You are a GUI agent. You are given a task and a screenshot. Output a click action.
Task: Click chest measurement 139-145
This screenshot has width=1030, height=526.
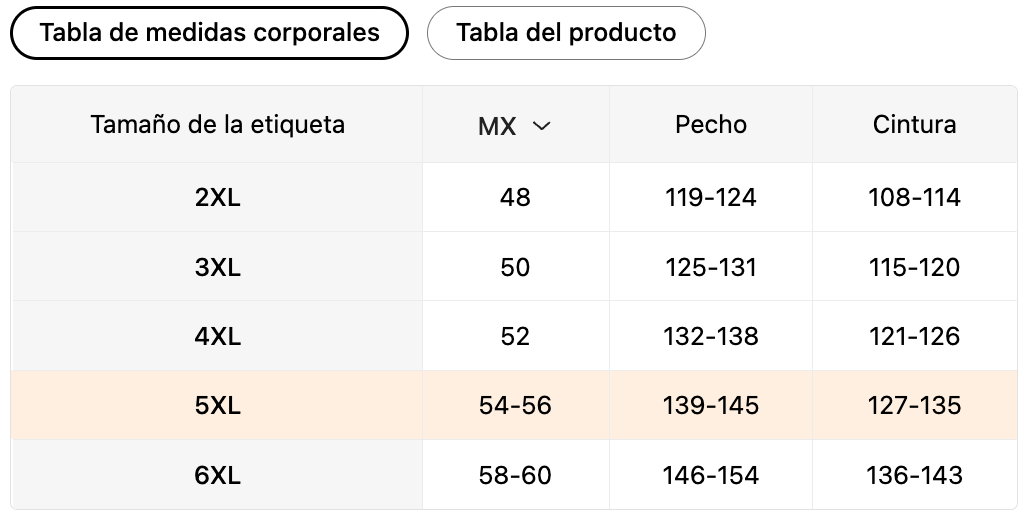coord(711,405)
